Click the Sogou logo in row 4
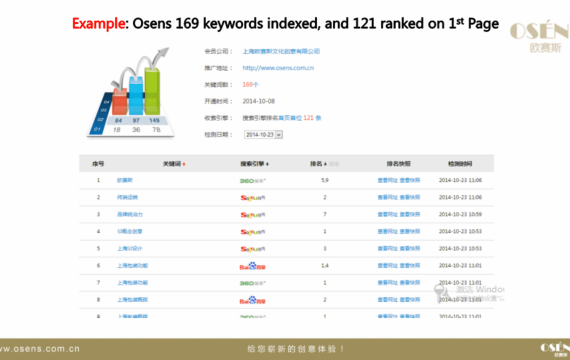This screenshot has width=570, height=360. 253,232
